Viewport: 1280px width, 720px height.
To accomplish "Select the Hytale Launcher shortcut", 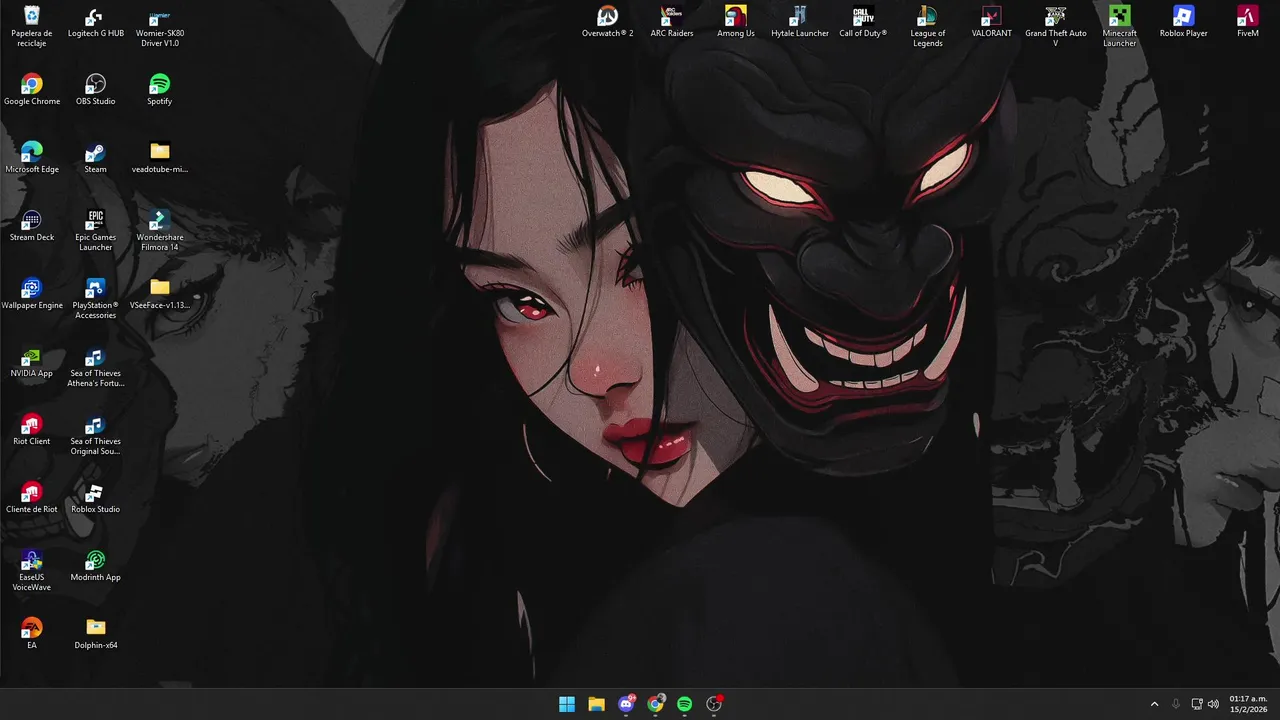I will [800, 22].
